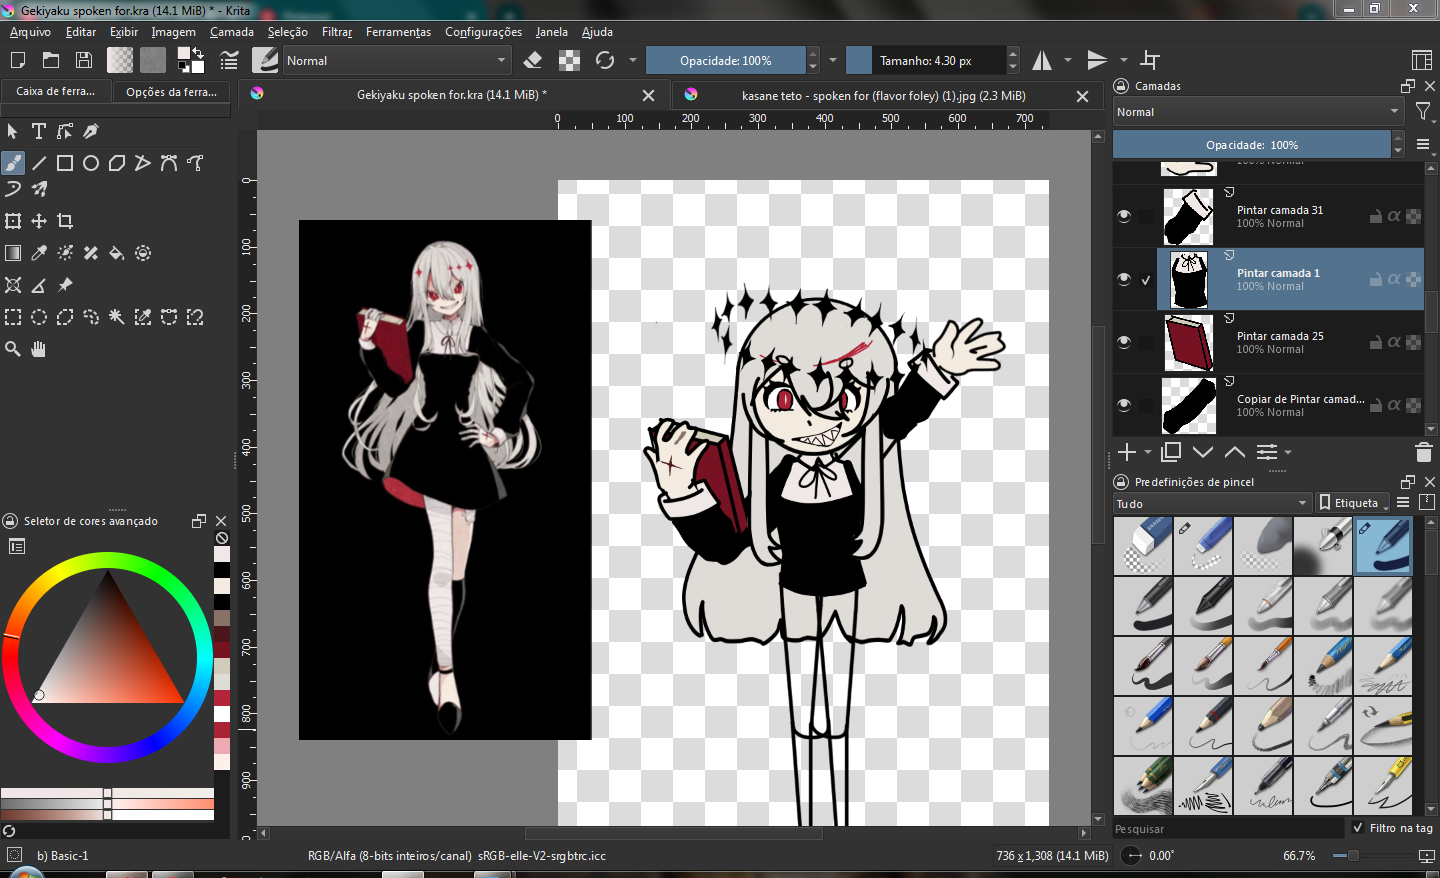Switch to the kasane teto document tab

pyautogui.click(x=882, y=96)
